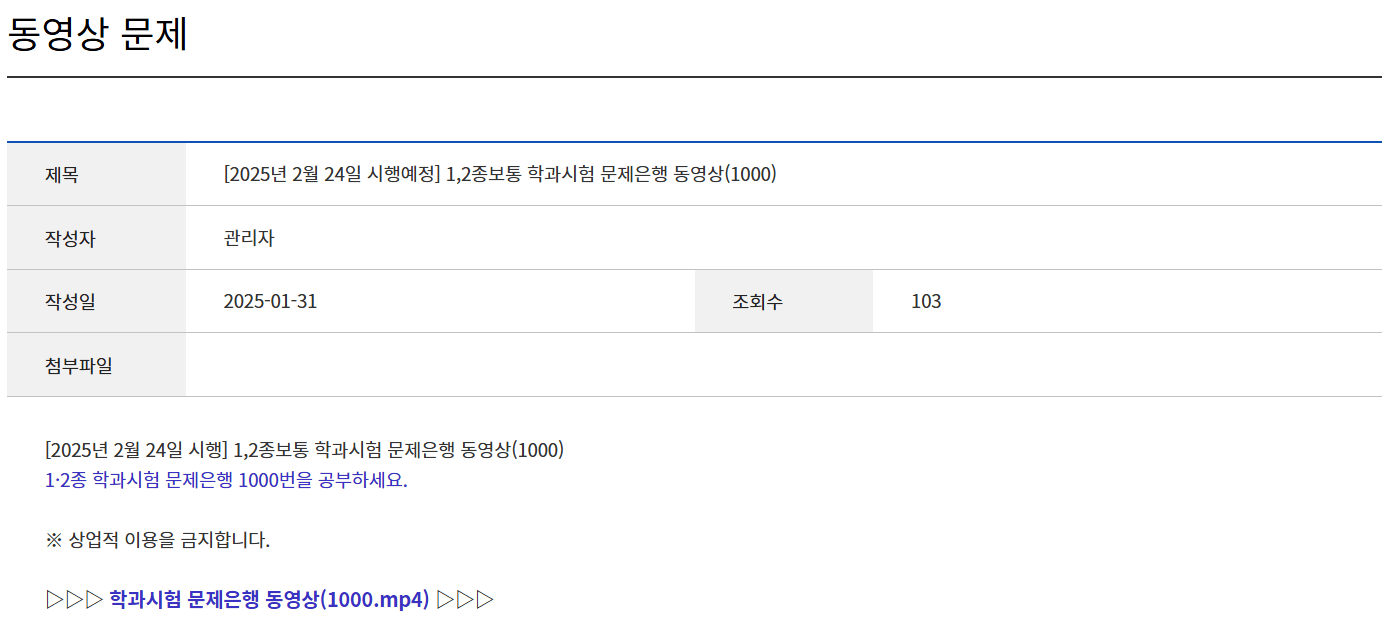The height and width of the screenshot is (621, 1398).
Task: Click the blue text 1·2종 학과시험 문제은행 1000번을 공부하세요
Action: 226,480
